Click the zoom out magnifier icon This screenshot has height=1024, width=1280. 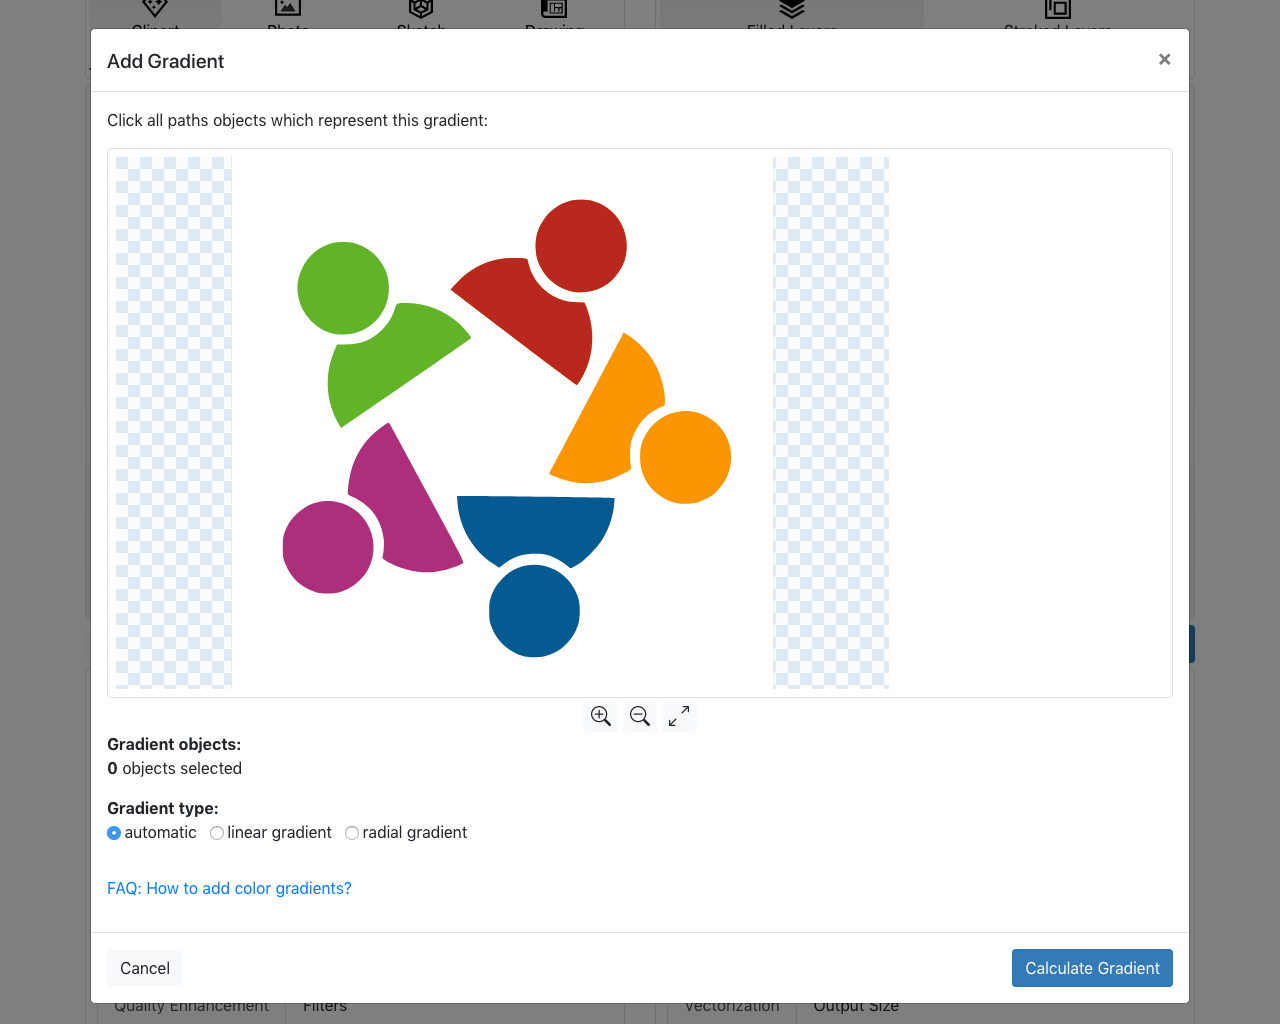pyautogui.click(x=640, y=716)
